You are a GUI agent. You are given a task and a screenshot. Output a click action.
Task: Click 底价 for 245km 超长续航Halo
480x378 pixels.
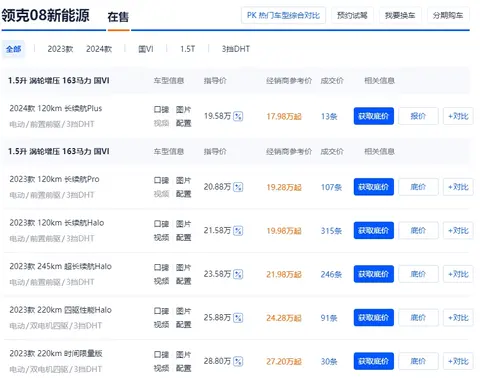(x=418, y=274)
